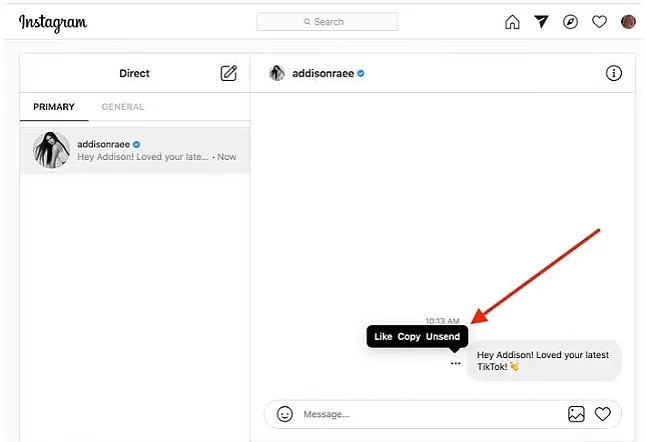The width and height of the screenshot is (646, 442).
Task: Open Activity heart icon in top bar
Action: (599, 22)
